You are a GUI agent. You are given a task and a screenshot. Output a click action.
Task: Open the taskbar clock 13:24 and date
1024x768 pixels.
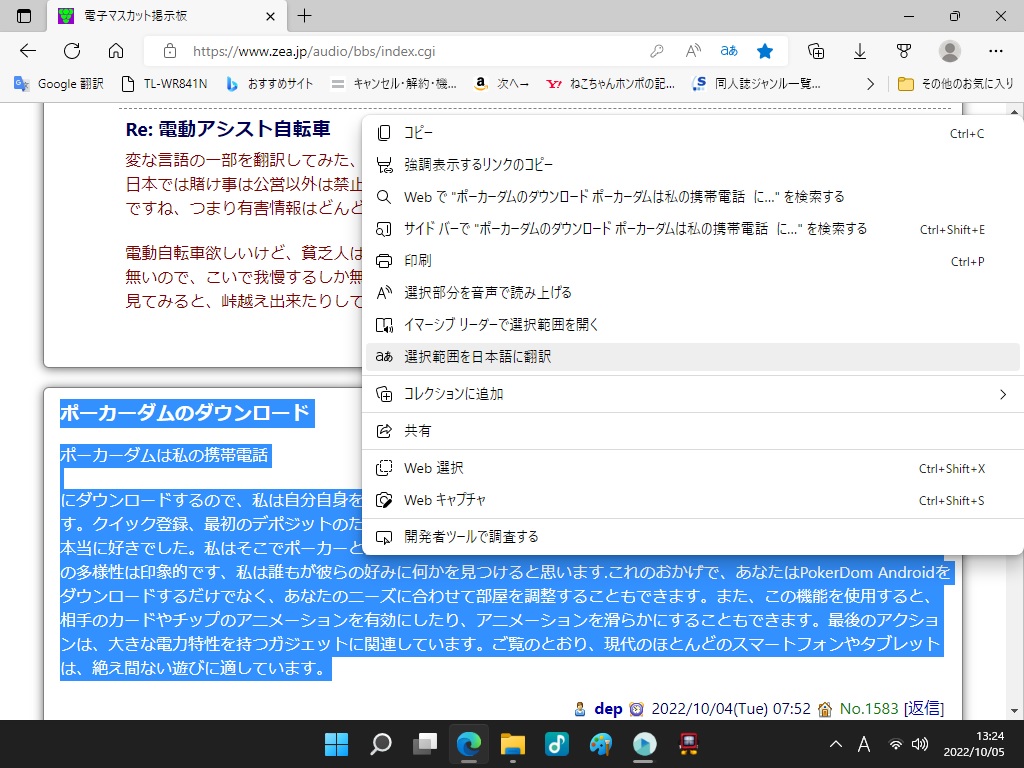coord(974,744)
